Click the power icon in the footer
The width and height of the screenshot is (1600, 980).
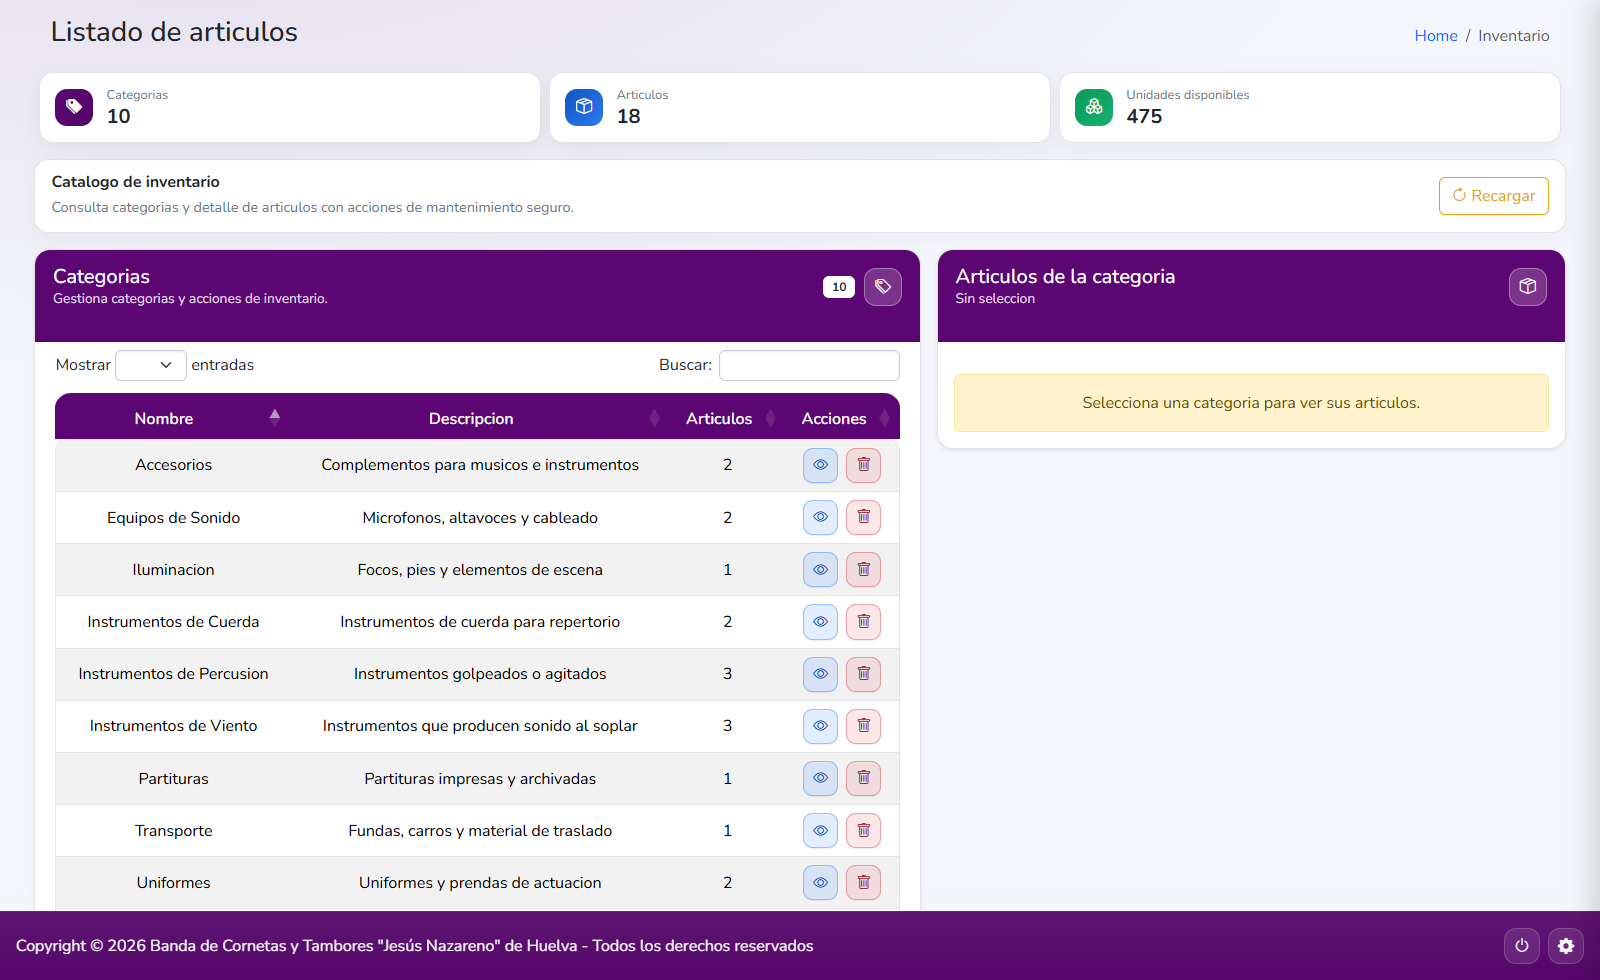tap(1521, 945)
